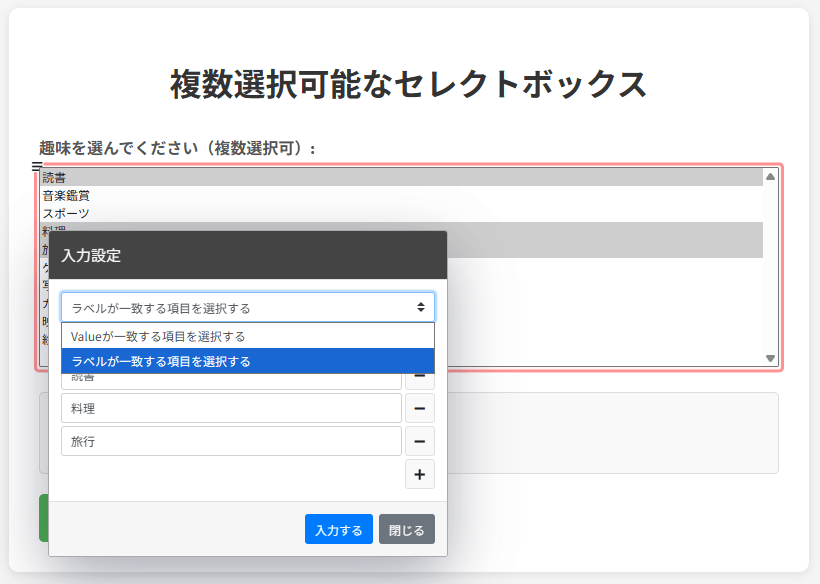Image resolution: width=820 pixels, height=584 pixels.
Task: Click the hobby list scroll up arrow
Action: click(x=770, y=177)
